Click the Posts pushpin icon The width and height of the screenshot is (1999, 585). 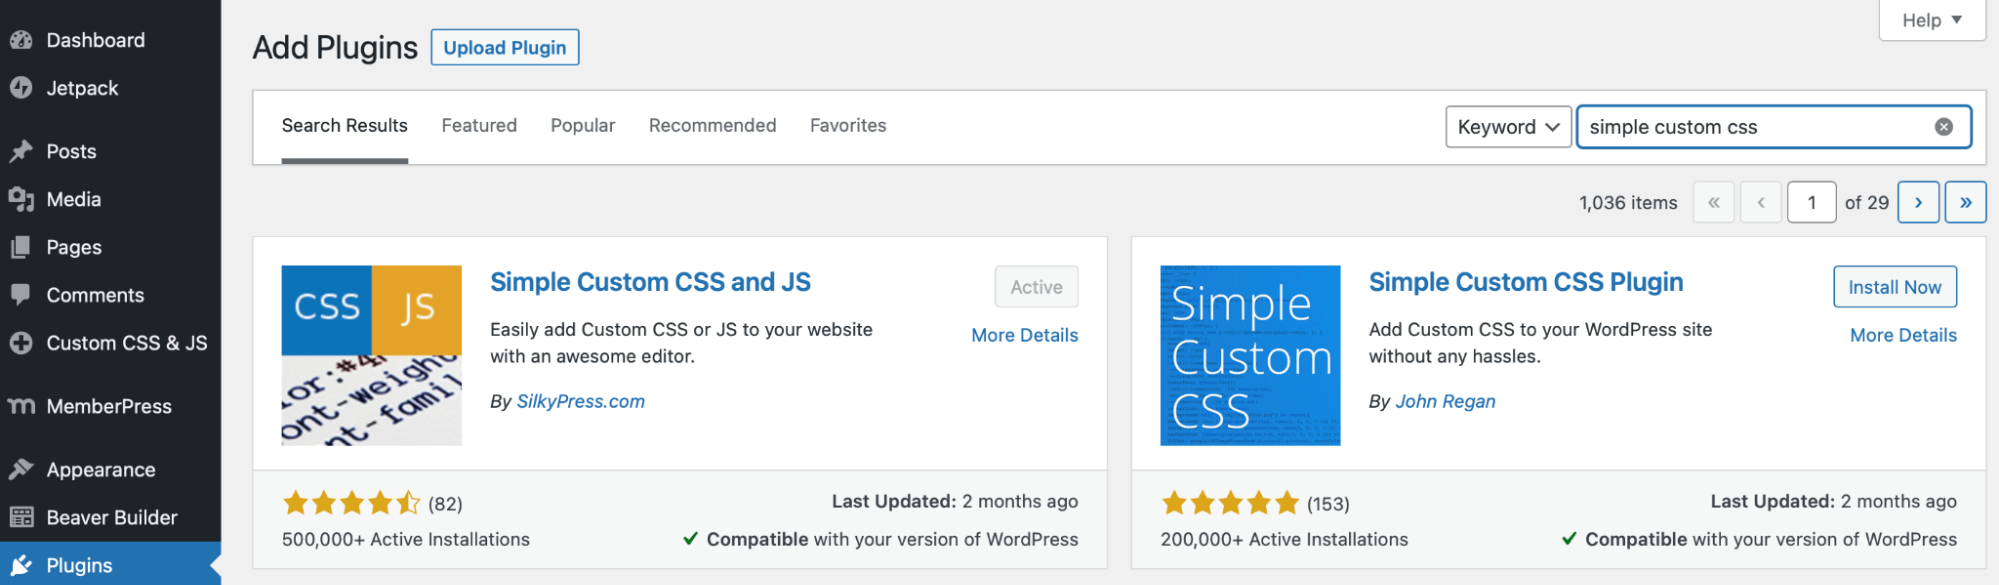point(21,151)
